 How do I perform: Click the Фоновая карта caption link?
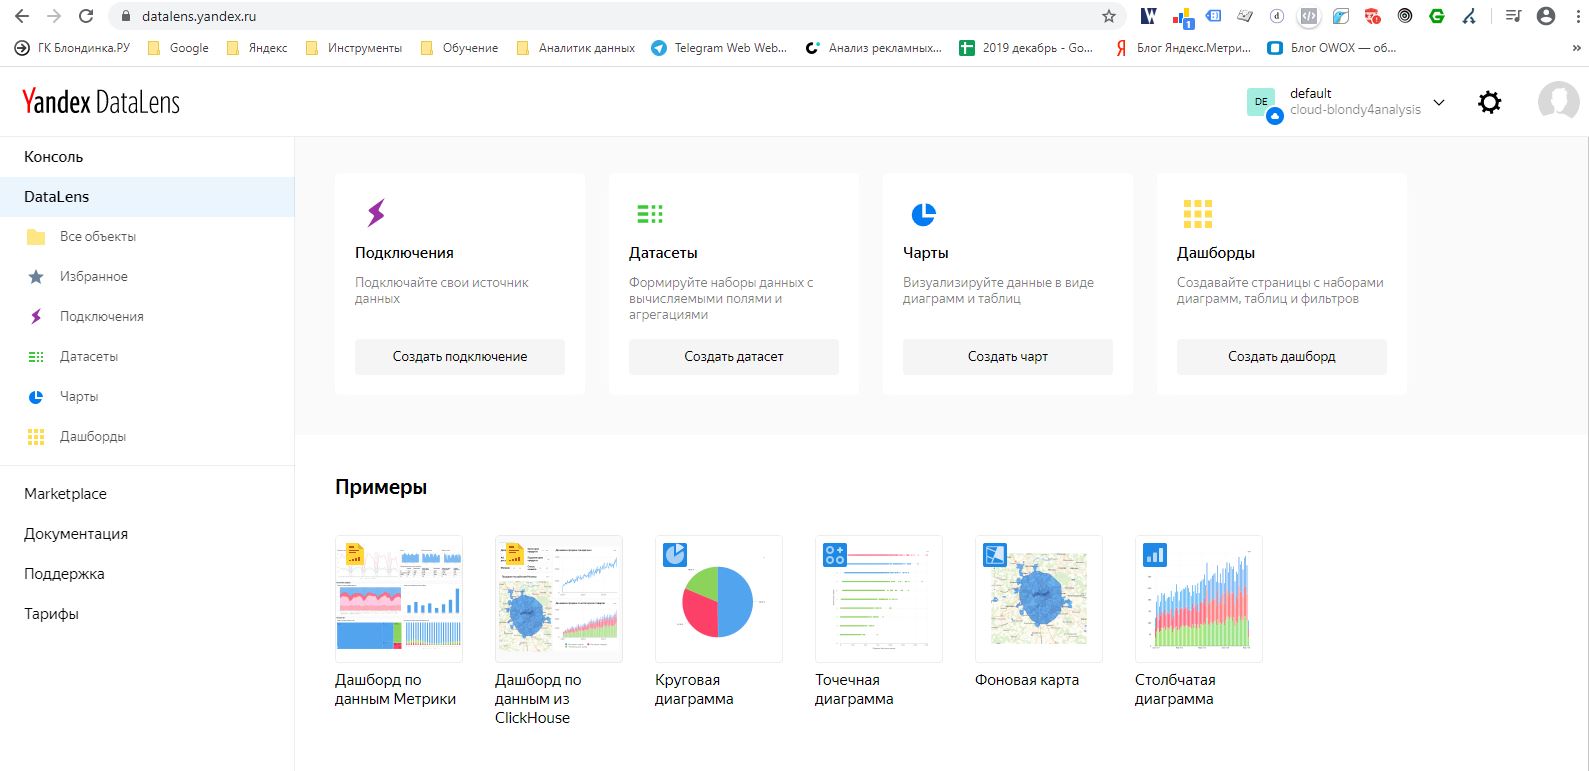(1027, 680)
